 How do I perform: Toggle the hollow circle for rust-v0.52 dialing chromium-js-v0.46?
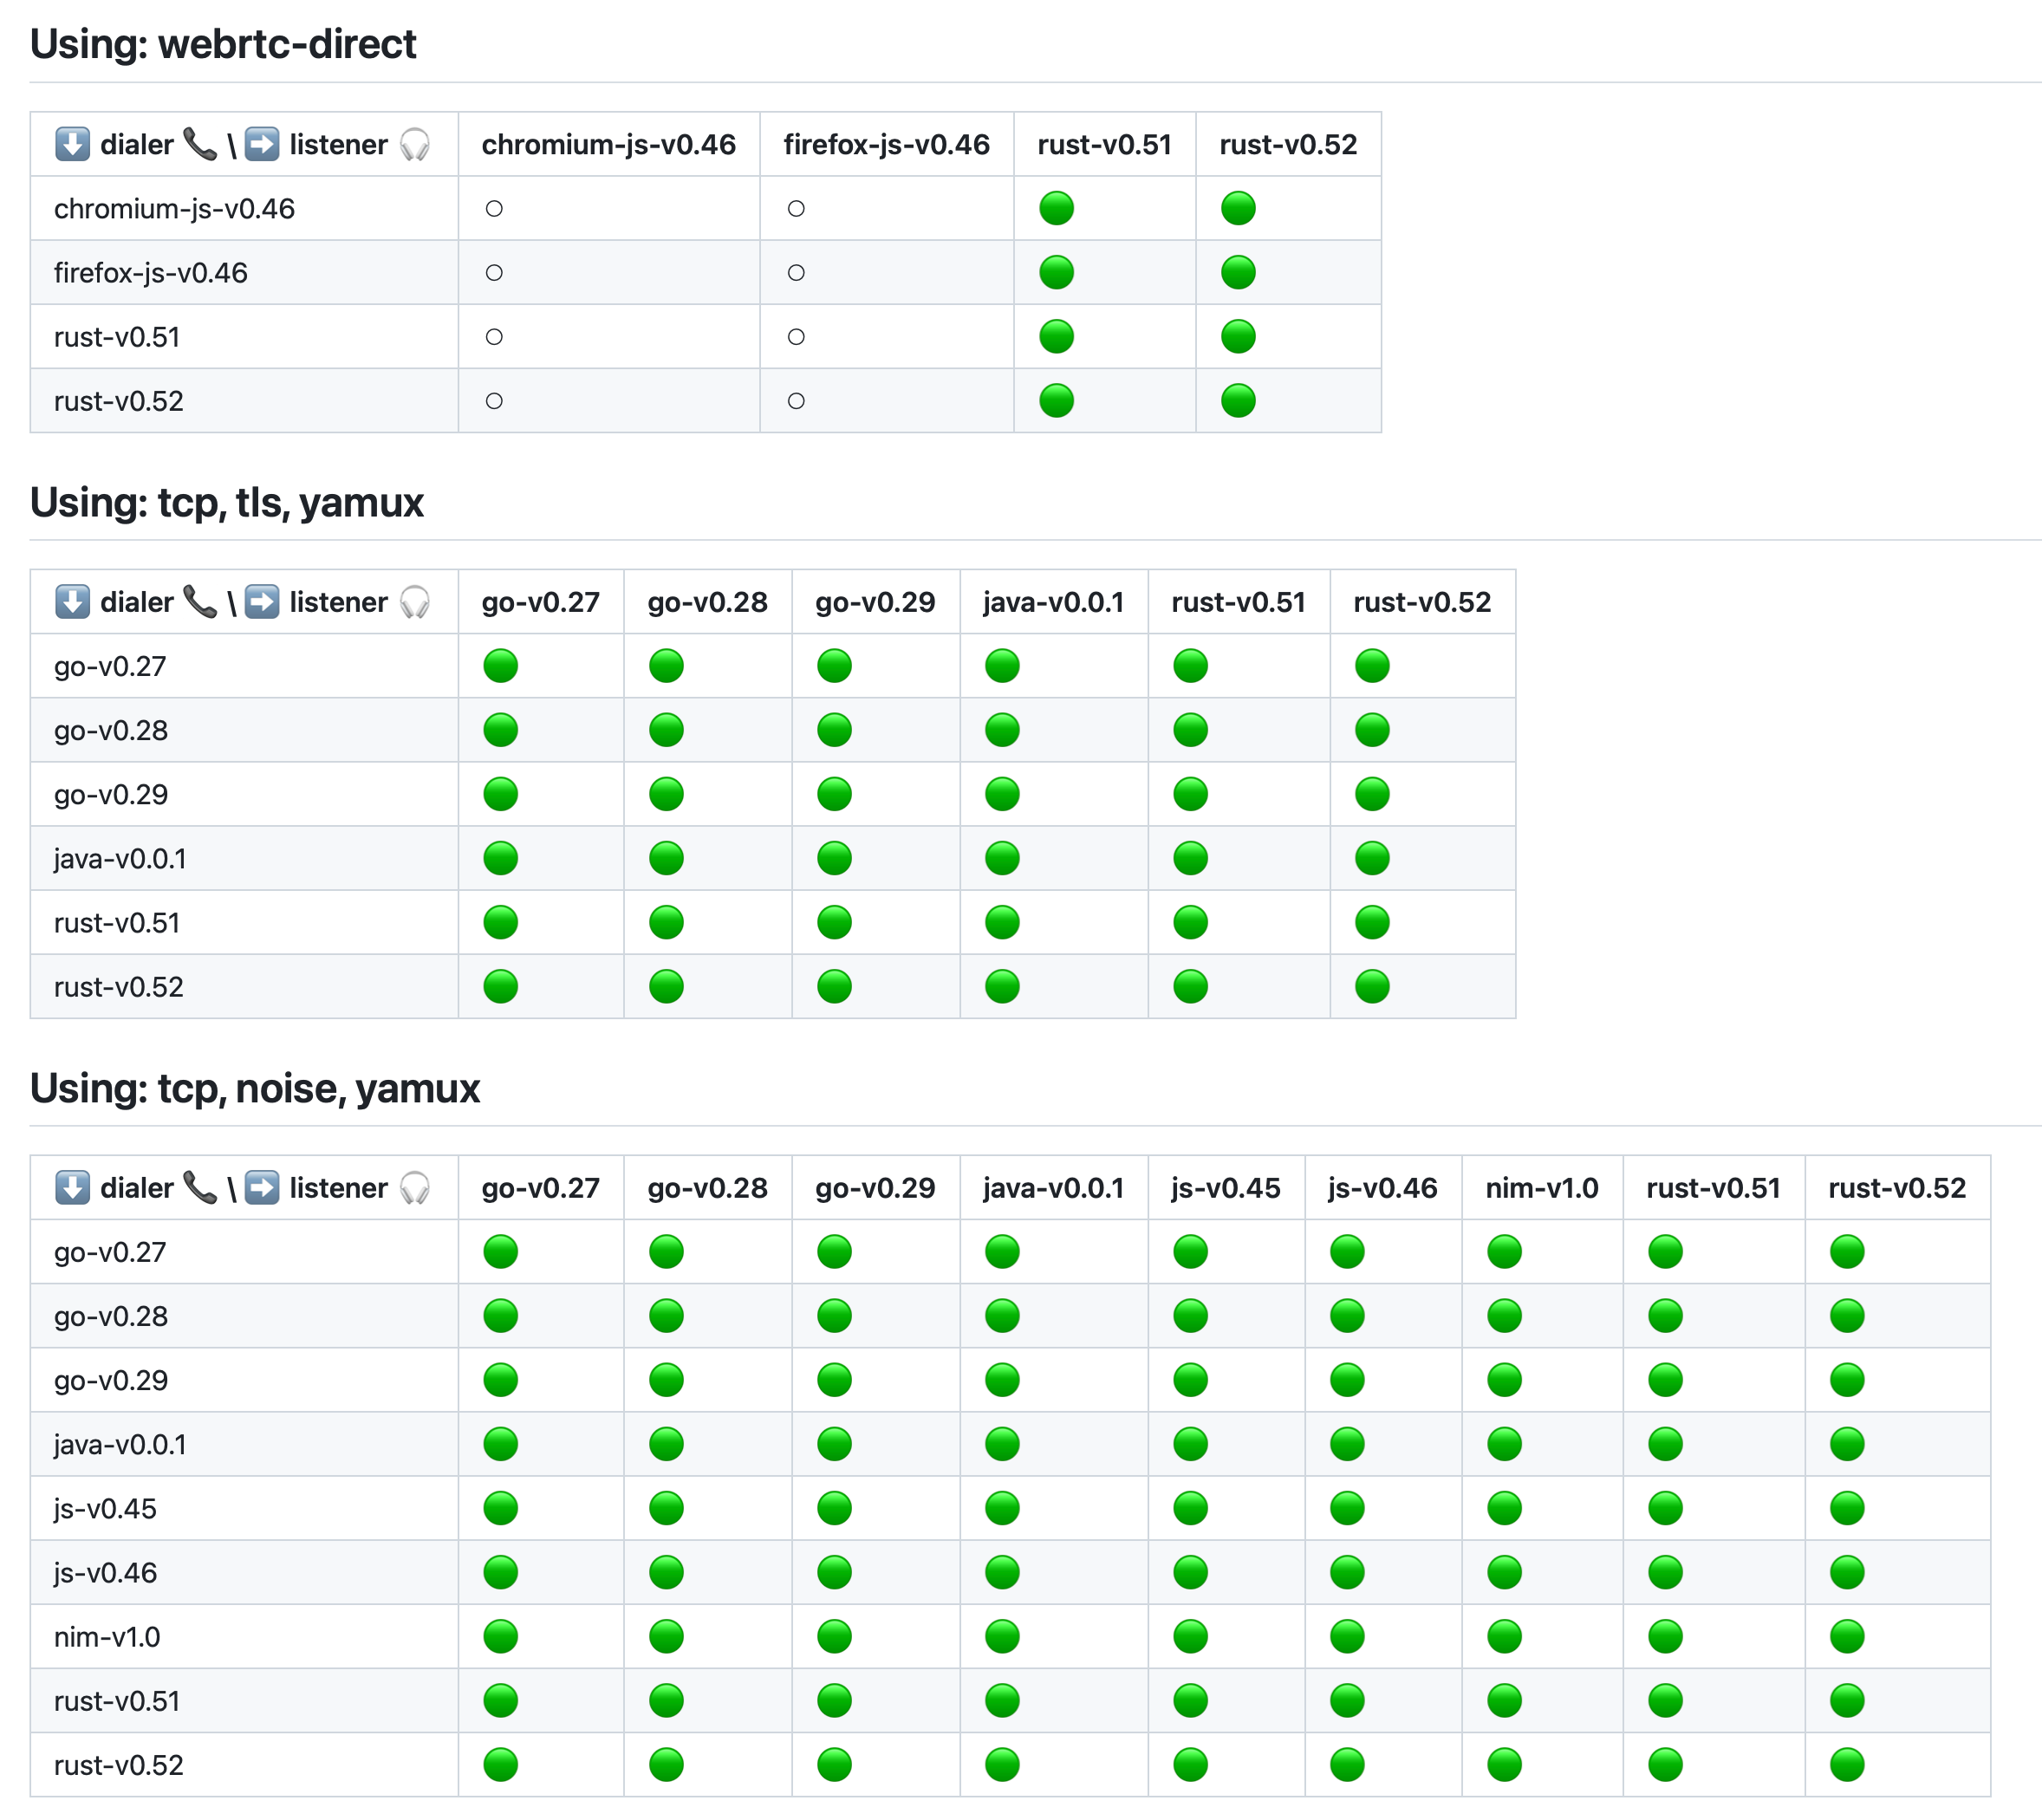click(493, 400)
